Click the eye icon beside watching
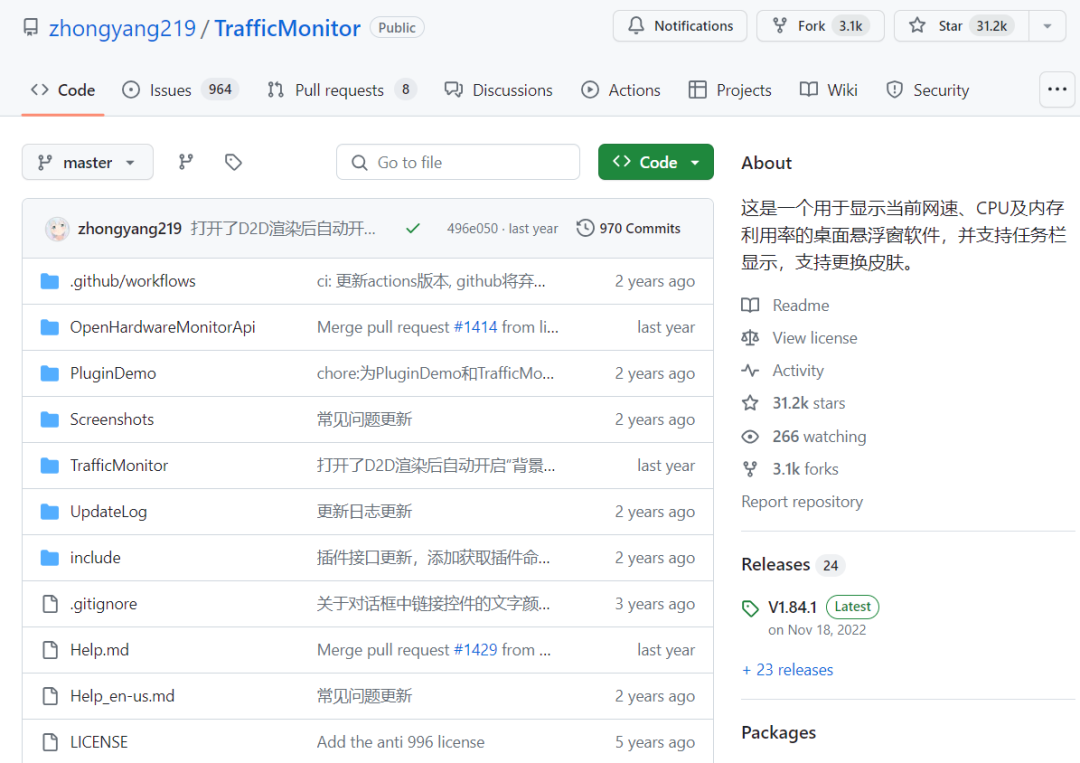This screenshot has width=1080, height=763. click(x=750, y=437)
